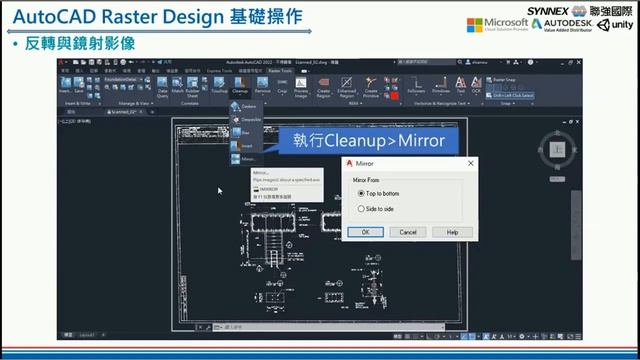Select the Text recognition tool
This screenshot has width=640, height=360.
(460, 85)
